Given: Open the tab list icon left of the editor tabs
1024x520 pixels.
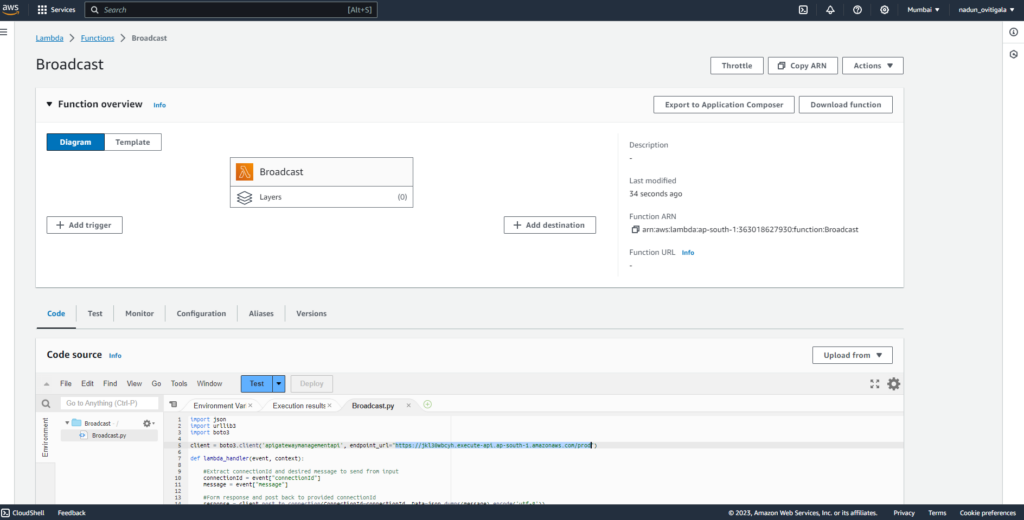Looking at the screenshot, I should 173,405.
